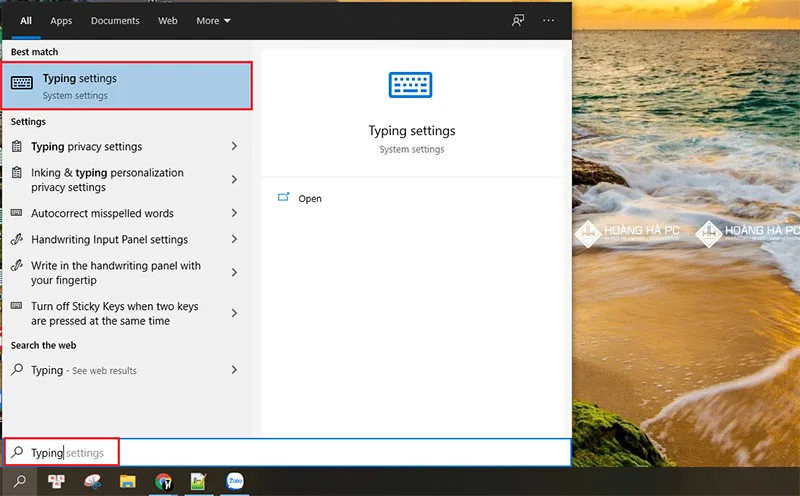Click keyboard icon beside Autocorrect misspelled words
Image resolution: width=800 pixels, height=496 pixels.
[16, 212]
